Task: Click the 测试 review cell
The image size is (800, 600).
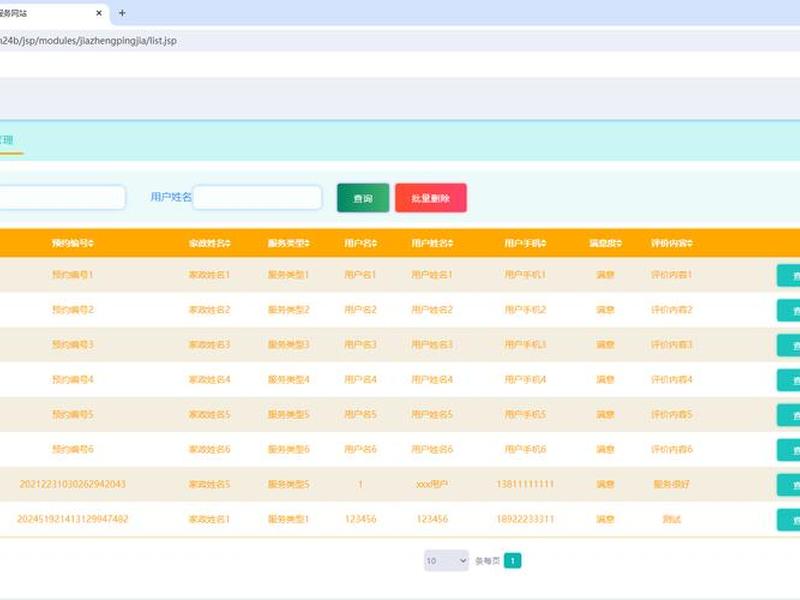Action: tap(671, 519)
